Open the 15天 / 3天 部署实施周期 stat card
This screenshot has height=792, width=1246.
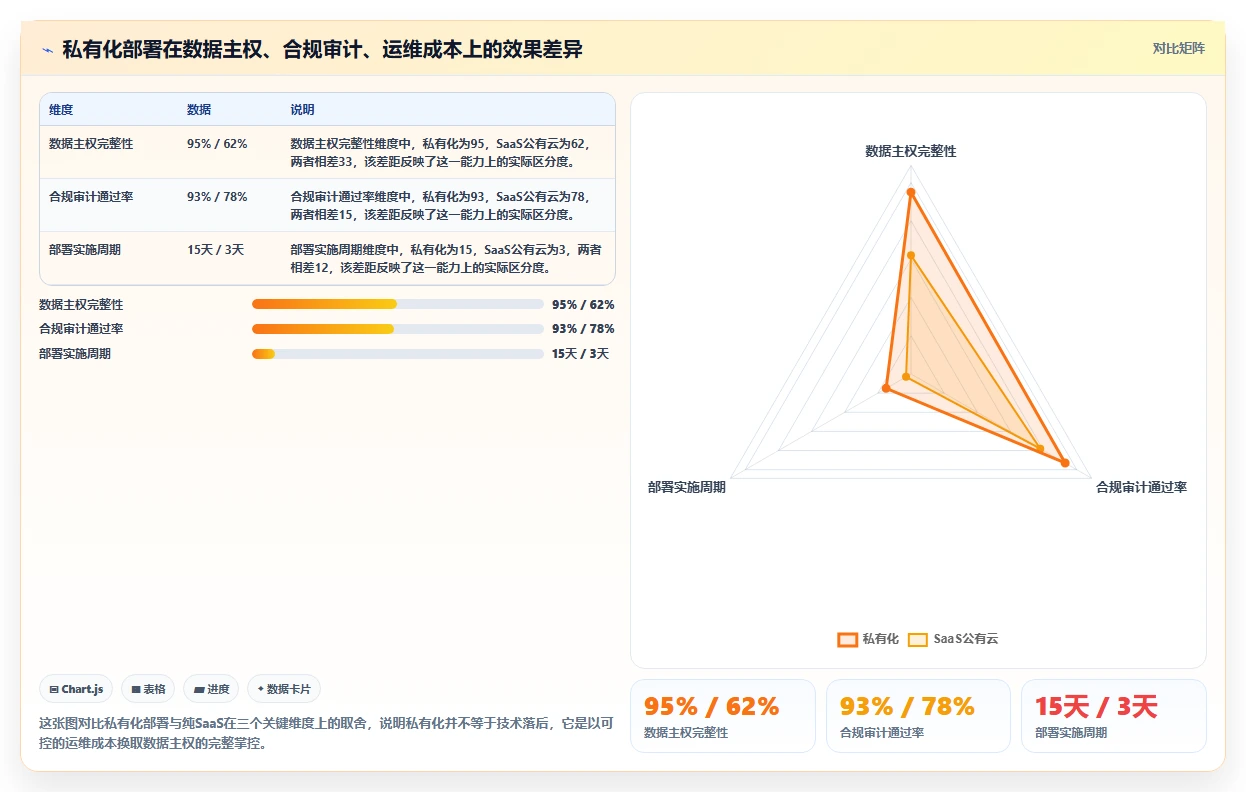click(x=1114, y=716)
